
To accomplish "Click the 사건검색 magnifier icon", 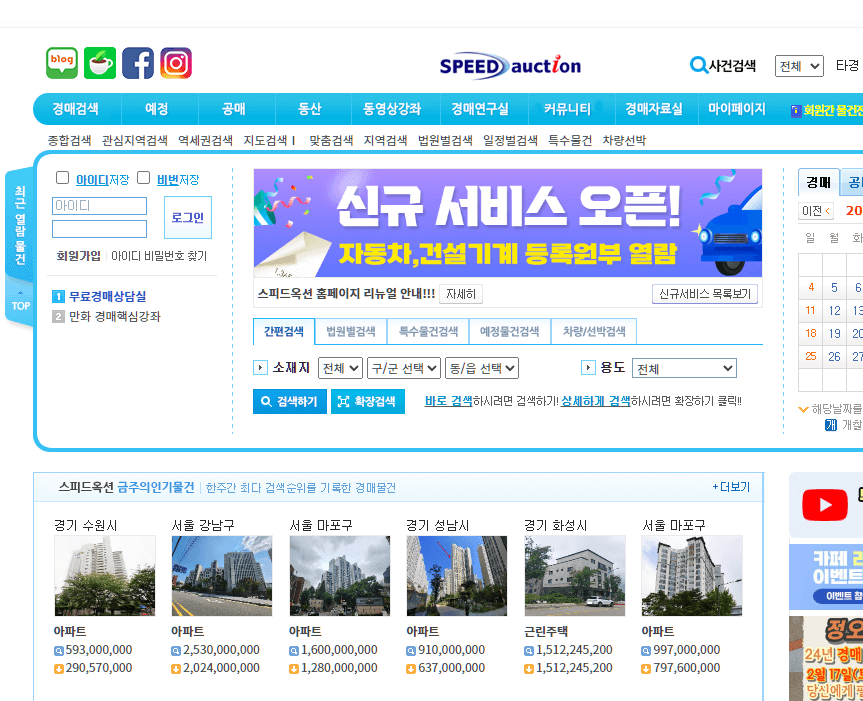I will (700, 64).
